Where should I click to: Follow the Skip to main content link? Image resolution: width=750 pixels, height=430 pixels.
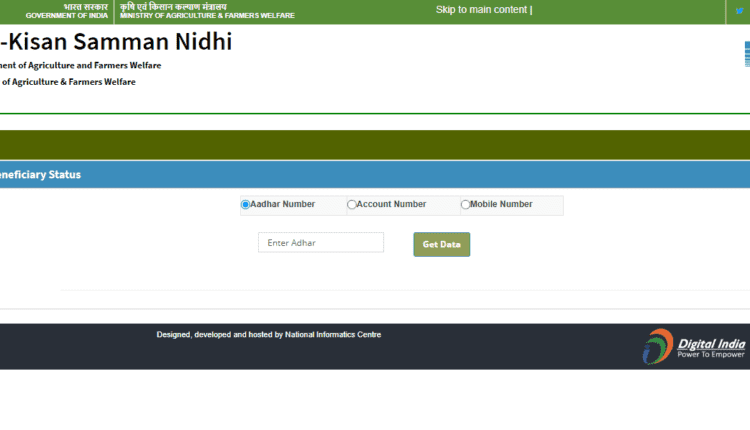tap(482, 10)
